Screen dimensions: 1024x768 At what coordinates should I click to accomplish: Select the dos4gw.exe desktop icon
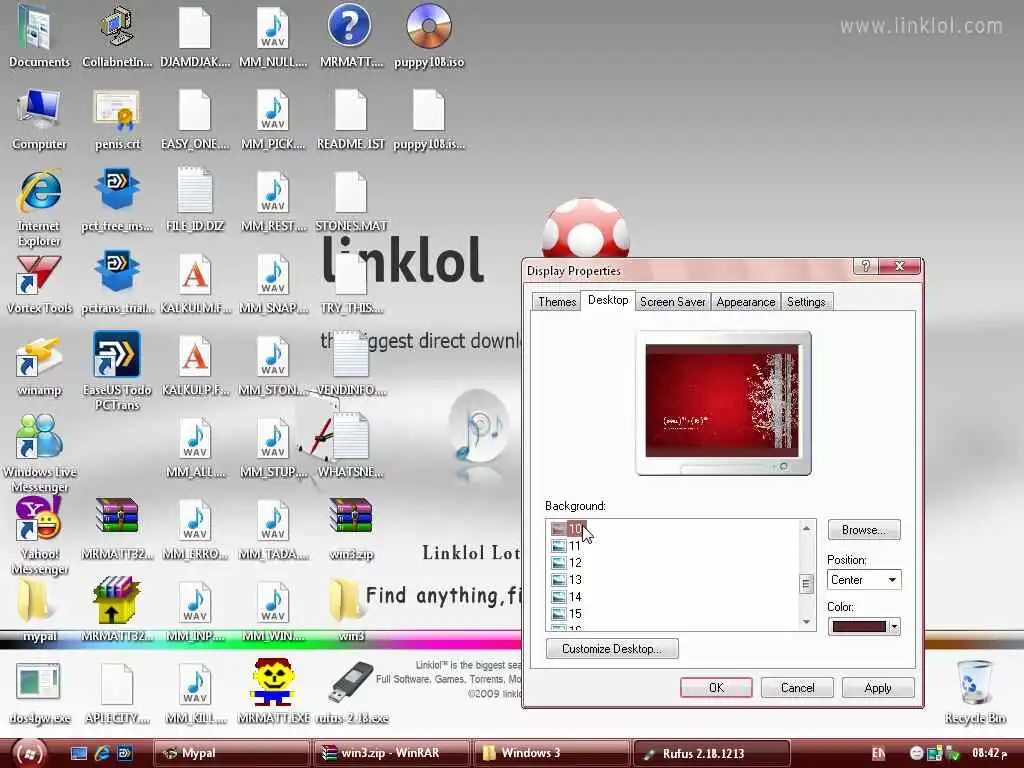point(39,694)
